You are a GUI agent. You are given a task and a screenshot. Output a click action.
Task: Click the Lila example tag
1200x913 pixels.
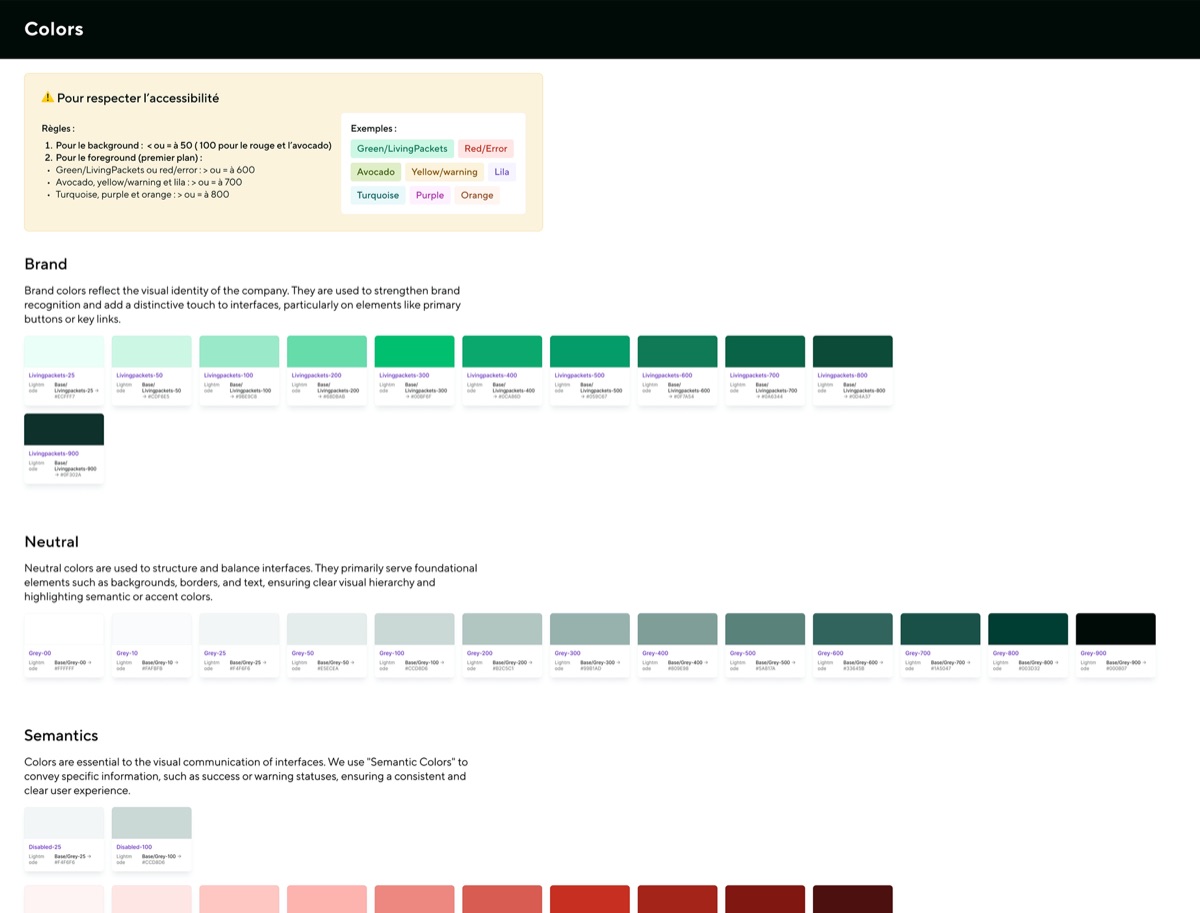502,172
